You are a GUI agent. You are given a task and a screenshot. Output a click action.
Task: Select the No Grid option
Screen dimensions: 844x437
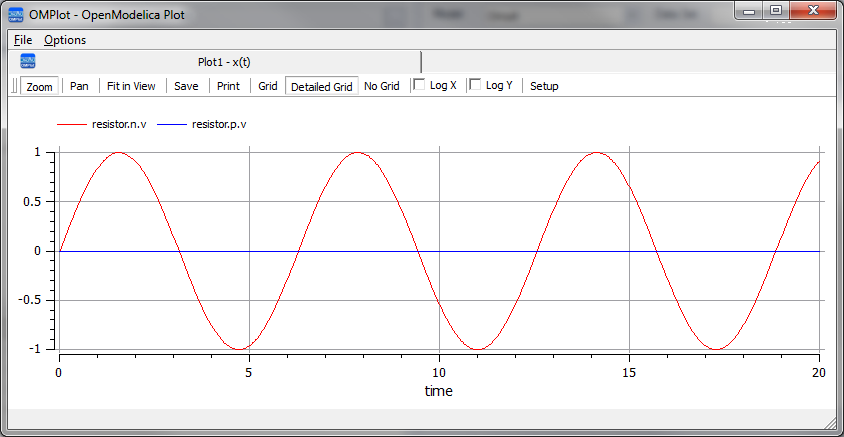(382, 86)
